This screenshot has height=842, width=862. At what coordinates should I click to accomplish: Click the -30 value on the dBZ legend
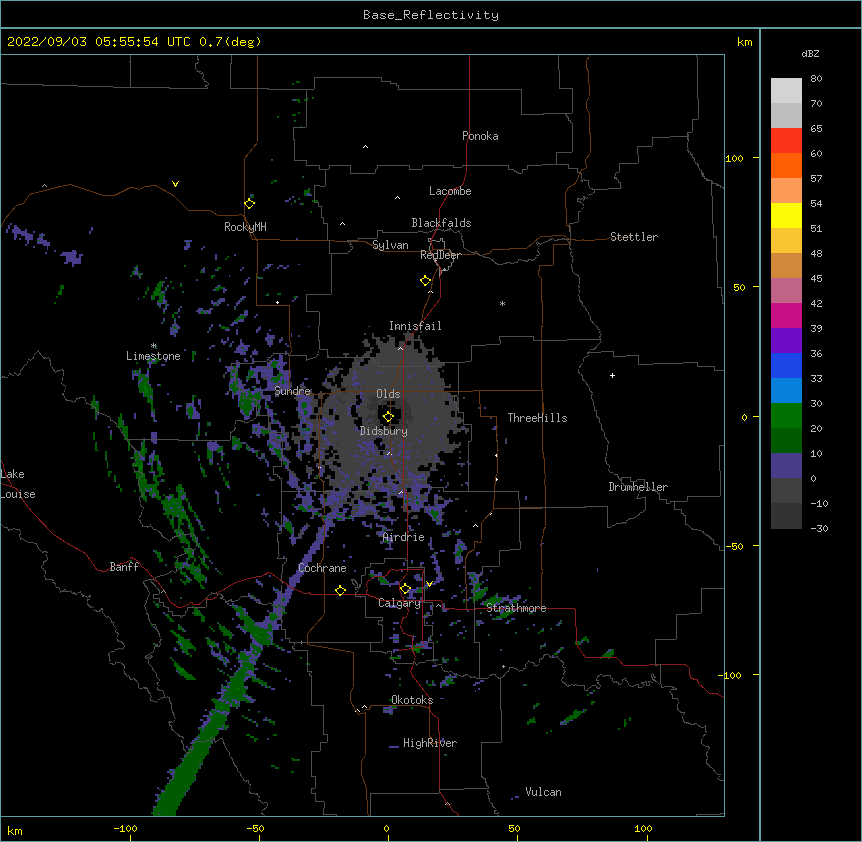coord(819,528)
